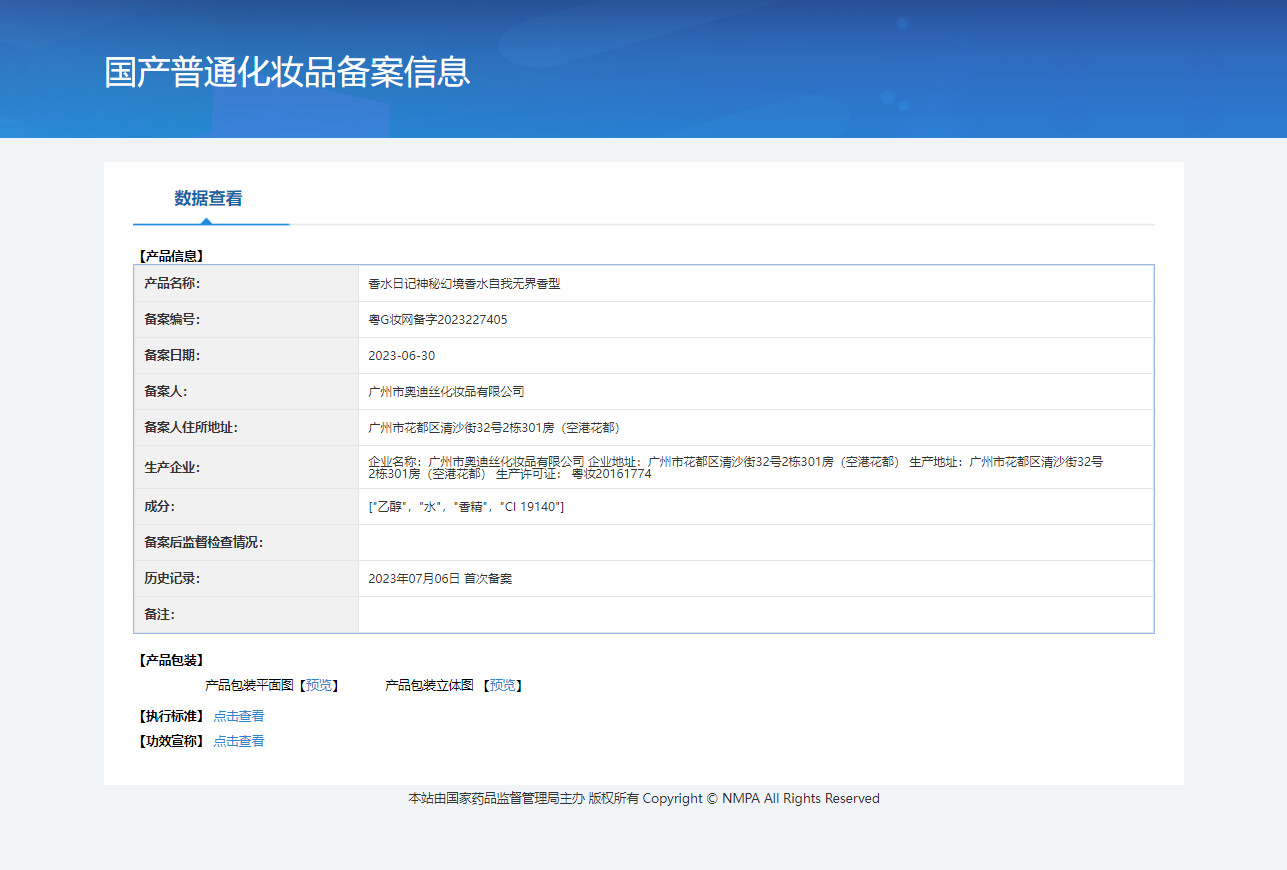Click the 【功效宣称】 label
Screen dimensions: 1287x870
[170, 741]
